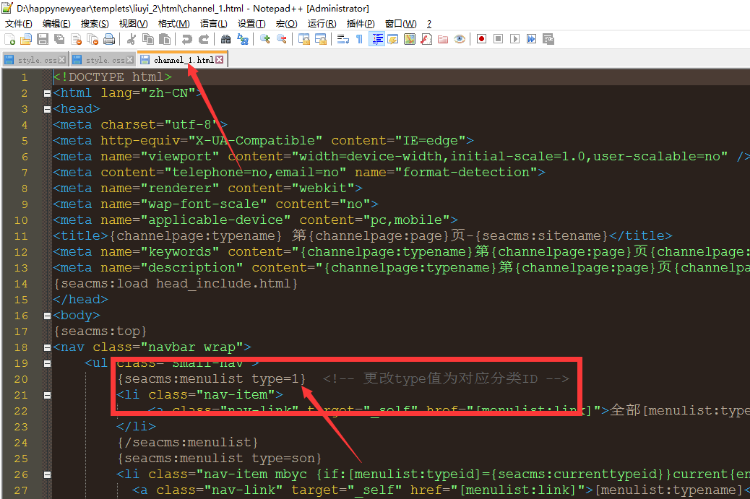750x499 pixels.
Task: Save the recorded macro icon
Action: coord(548,39)
